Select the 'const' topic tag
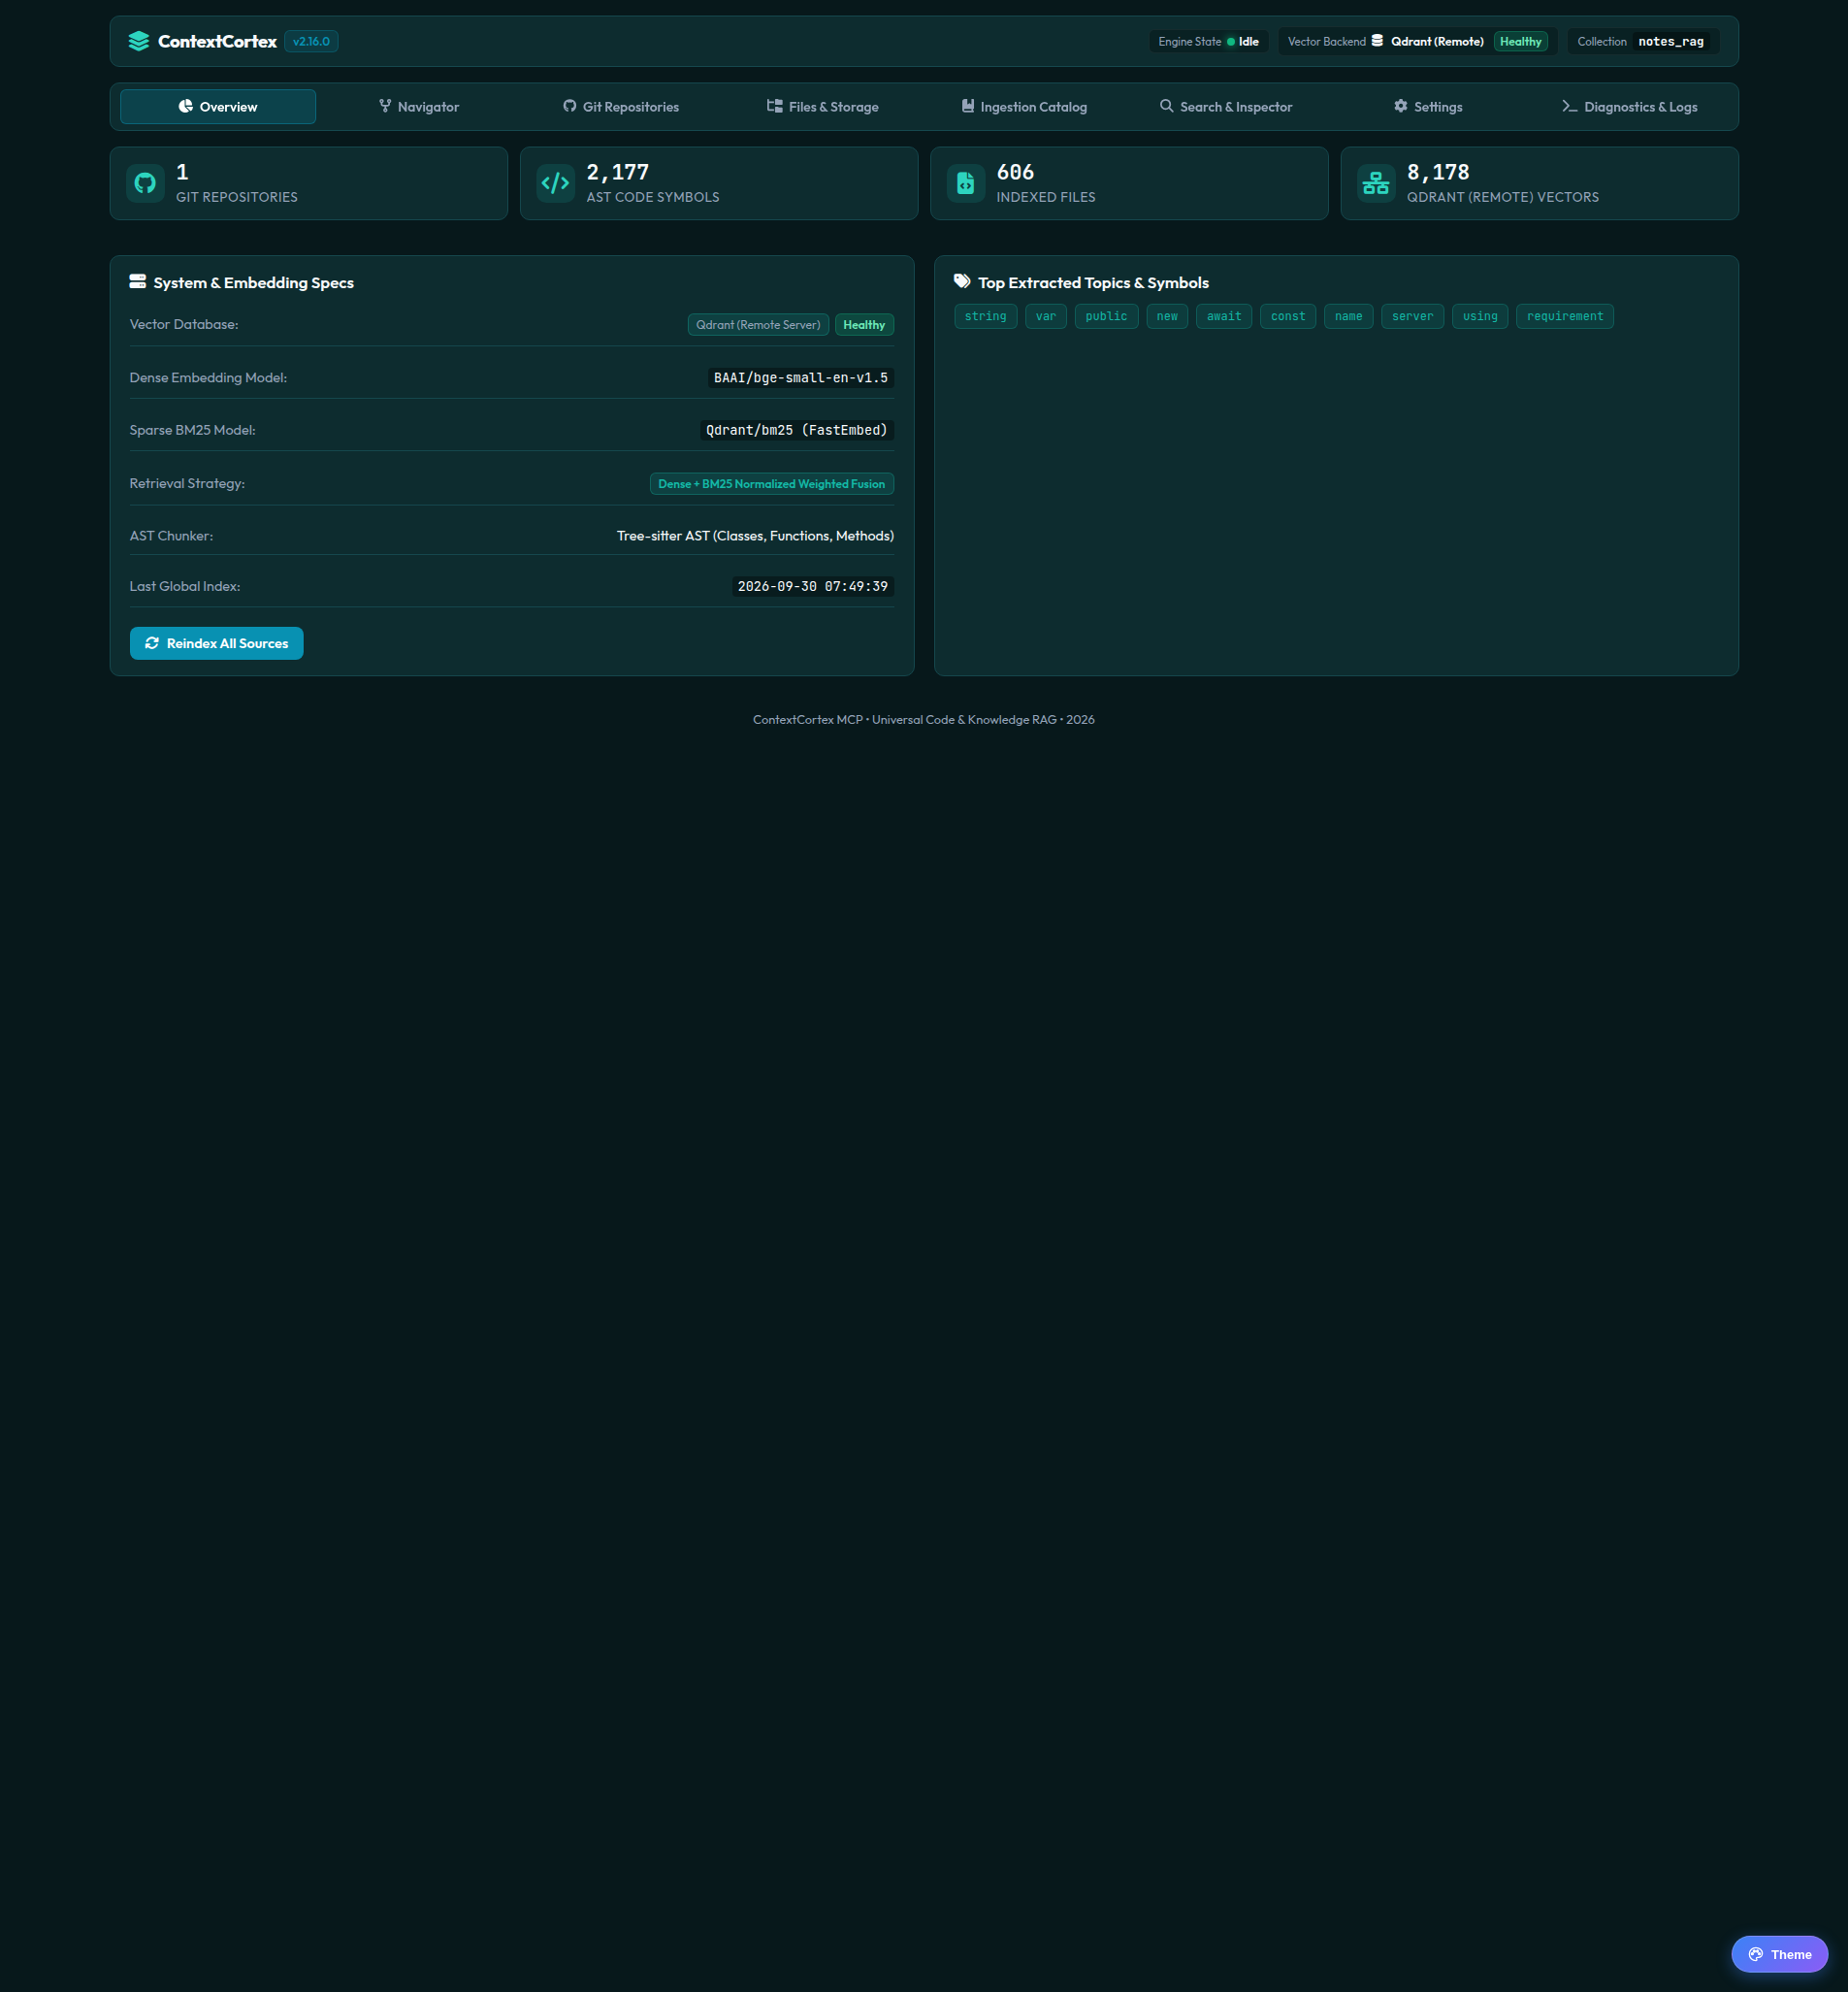The height and width of the screenshot is (1992, 1848). [x=1288, y=316]
